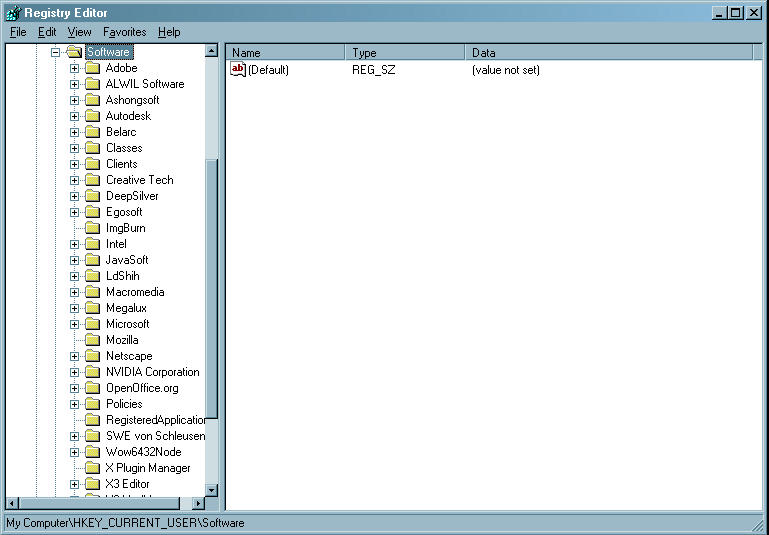
Task: Sort values by the Name column header
Action: click(285, 52)
